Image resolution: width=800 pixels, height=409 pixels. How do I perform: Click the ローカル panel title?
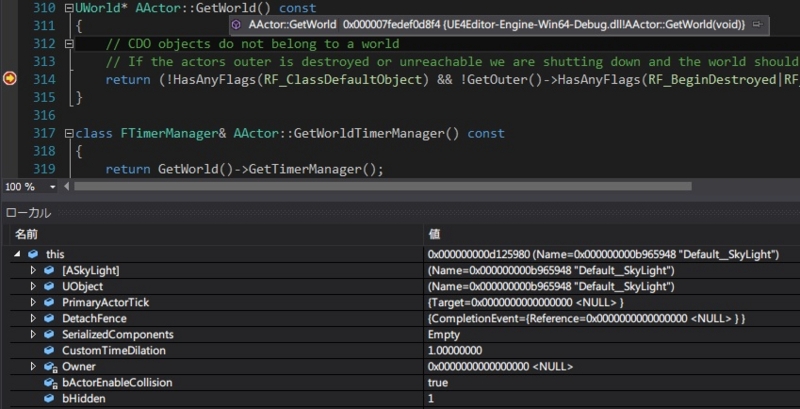coord(28,213)
